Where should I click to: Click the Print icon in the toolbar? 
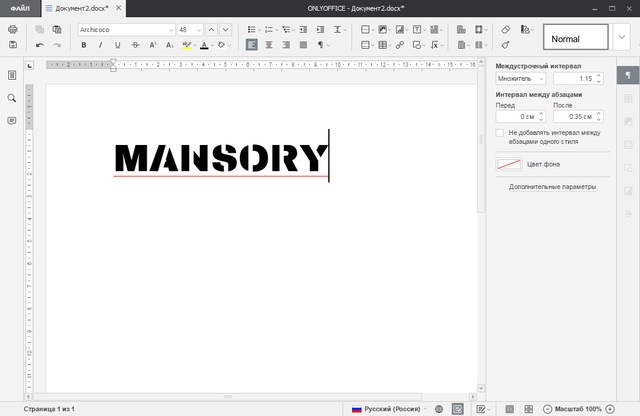click(x=13, y=30)
